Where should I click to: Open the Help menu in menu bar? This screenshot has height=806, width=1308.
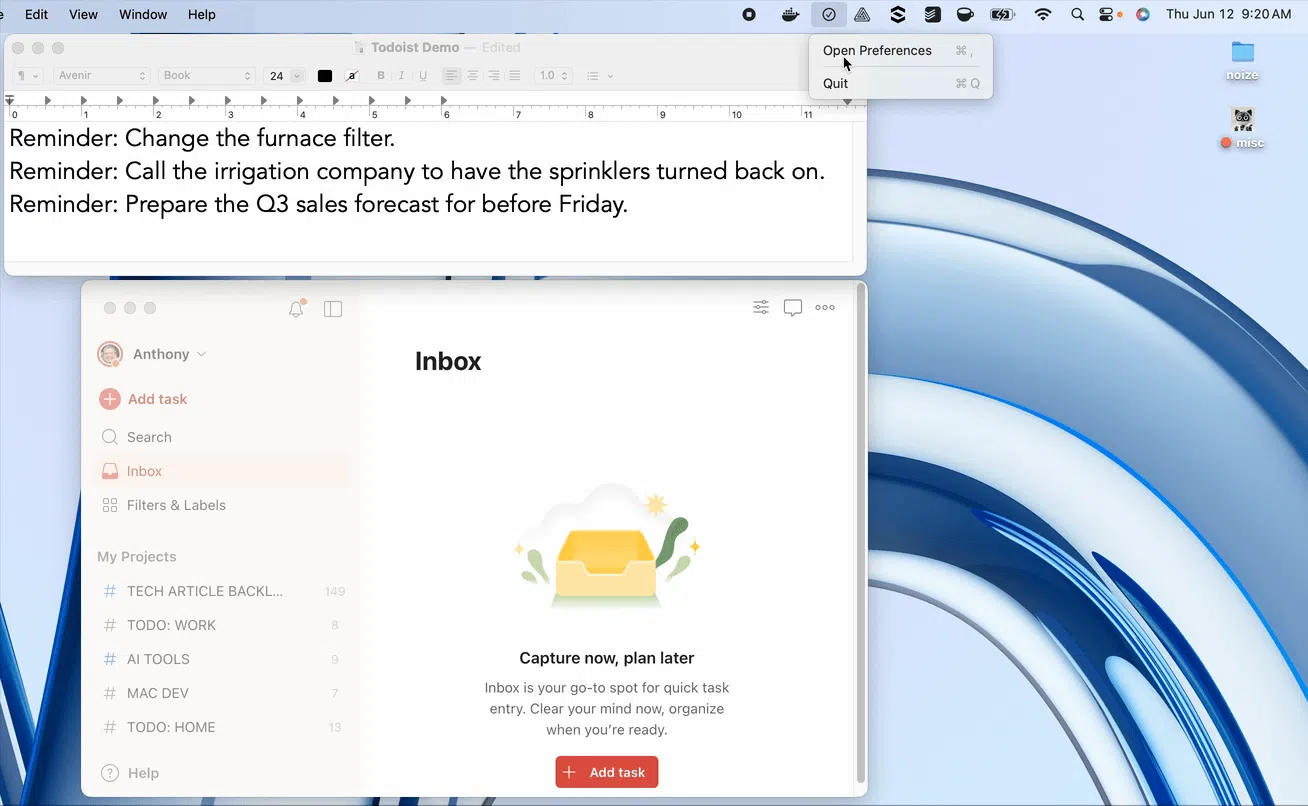coord(202,14)
